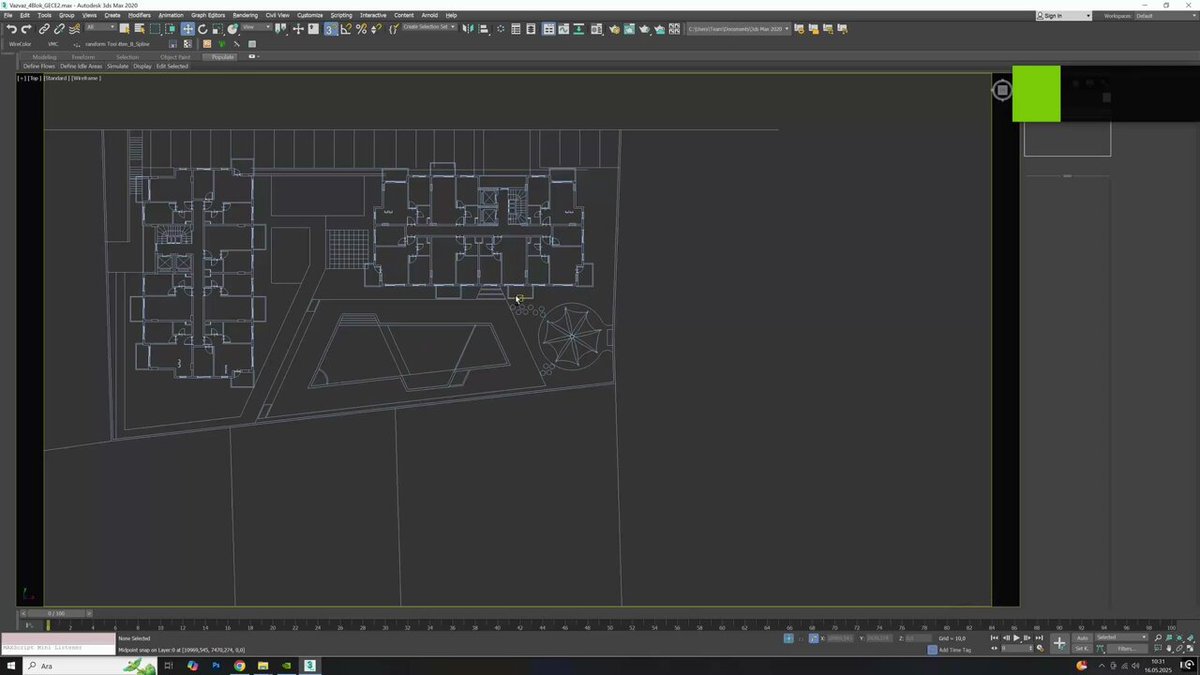Toggle Auto Key mode

[1082, 637]
